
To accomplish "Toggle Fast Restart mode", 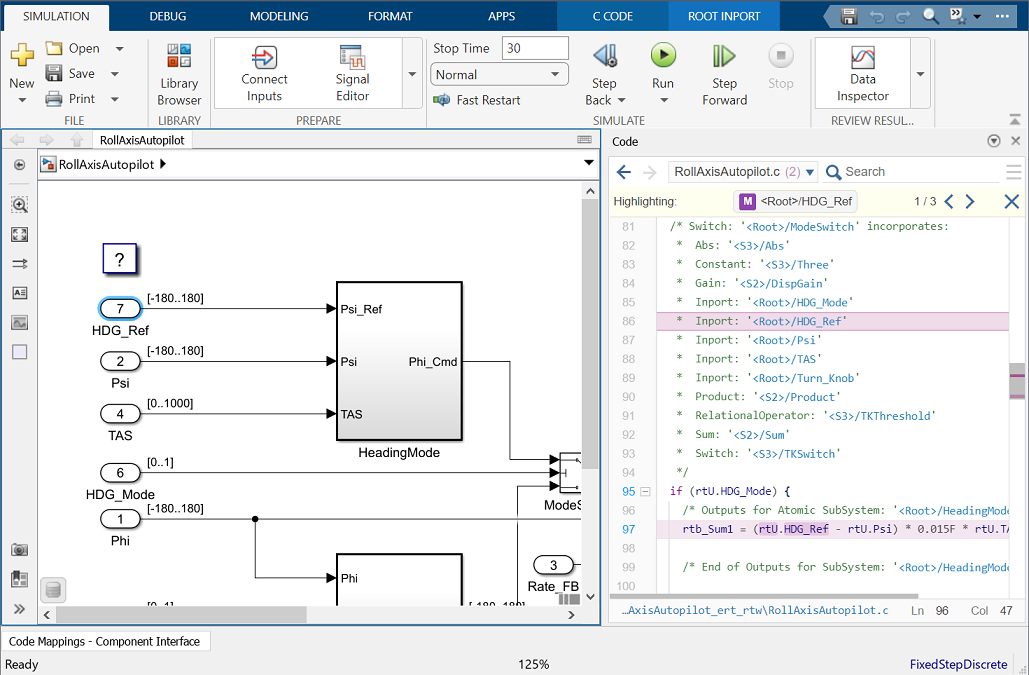I will [477, 100].
